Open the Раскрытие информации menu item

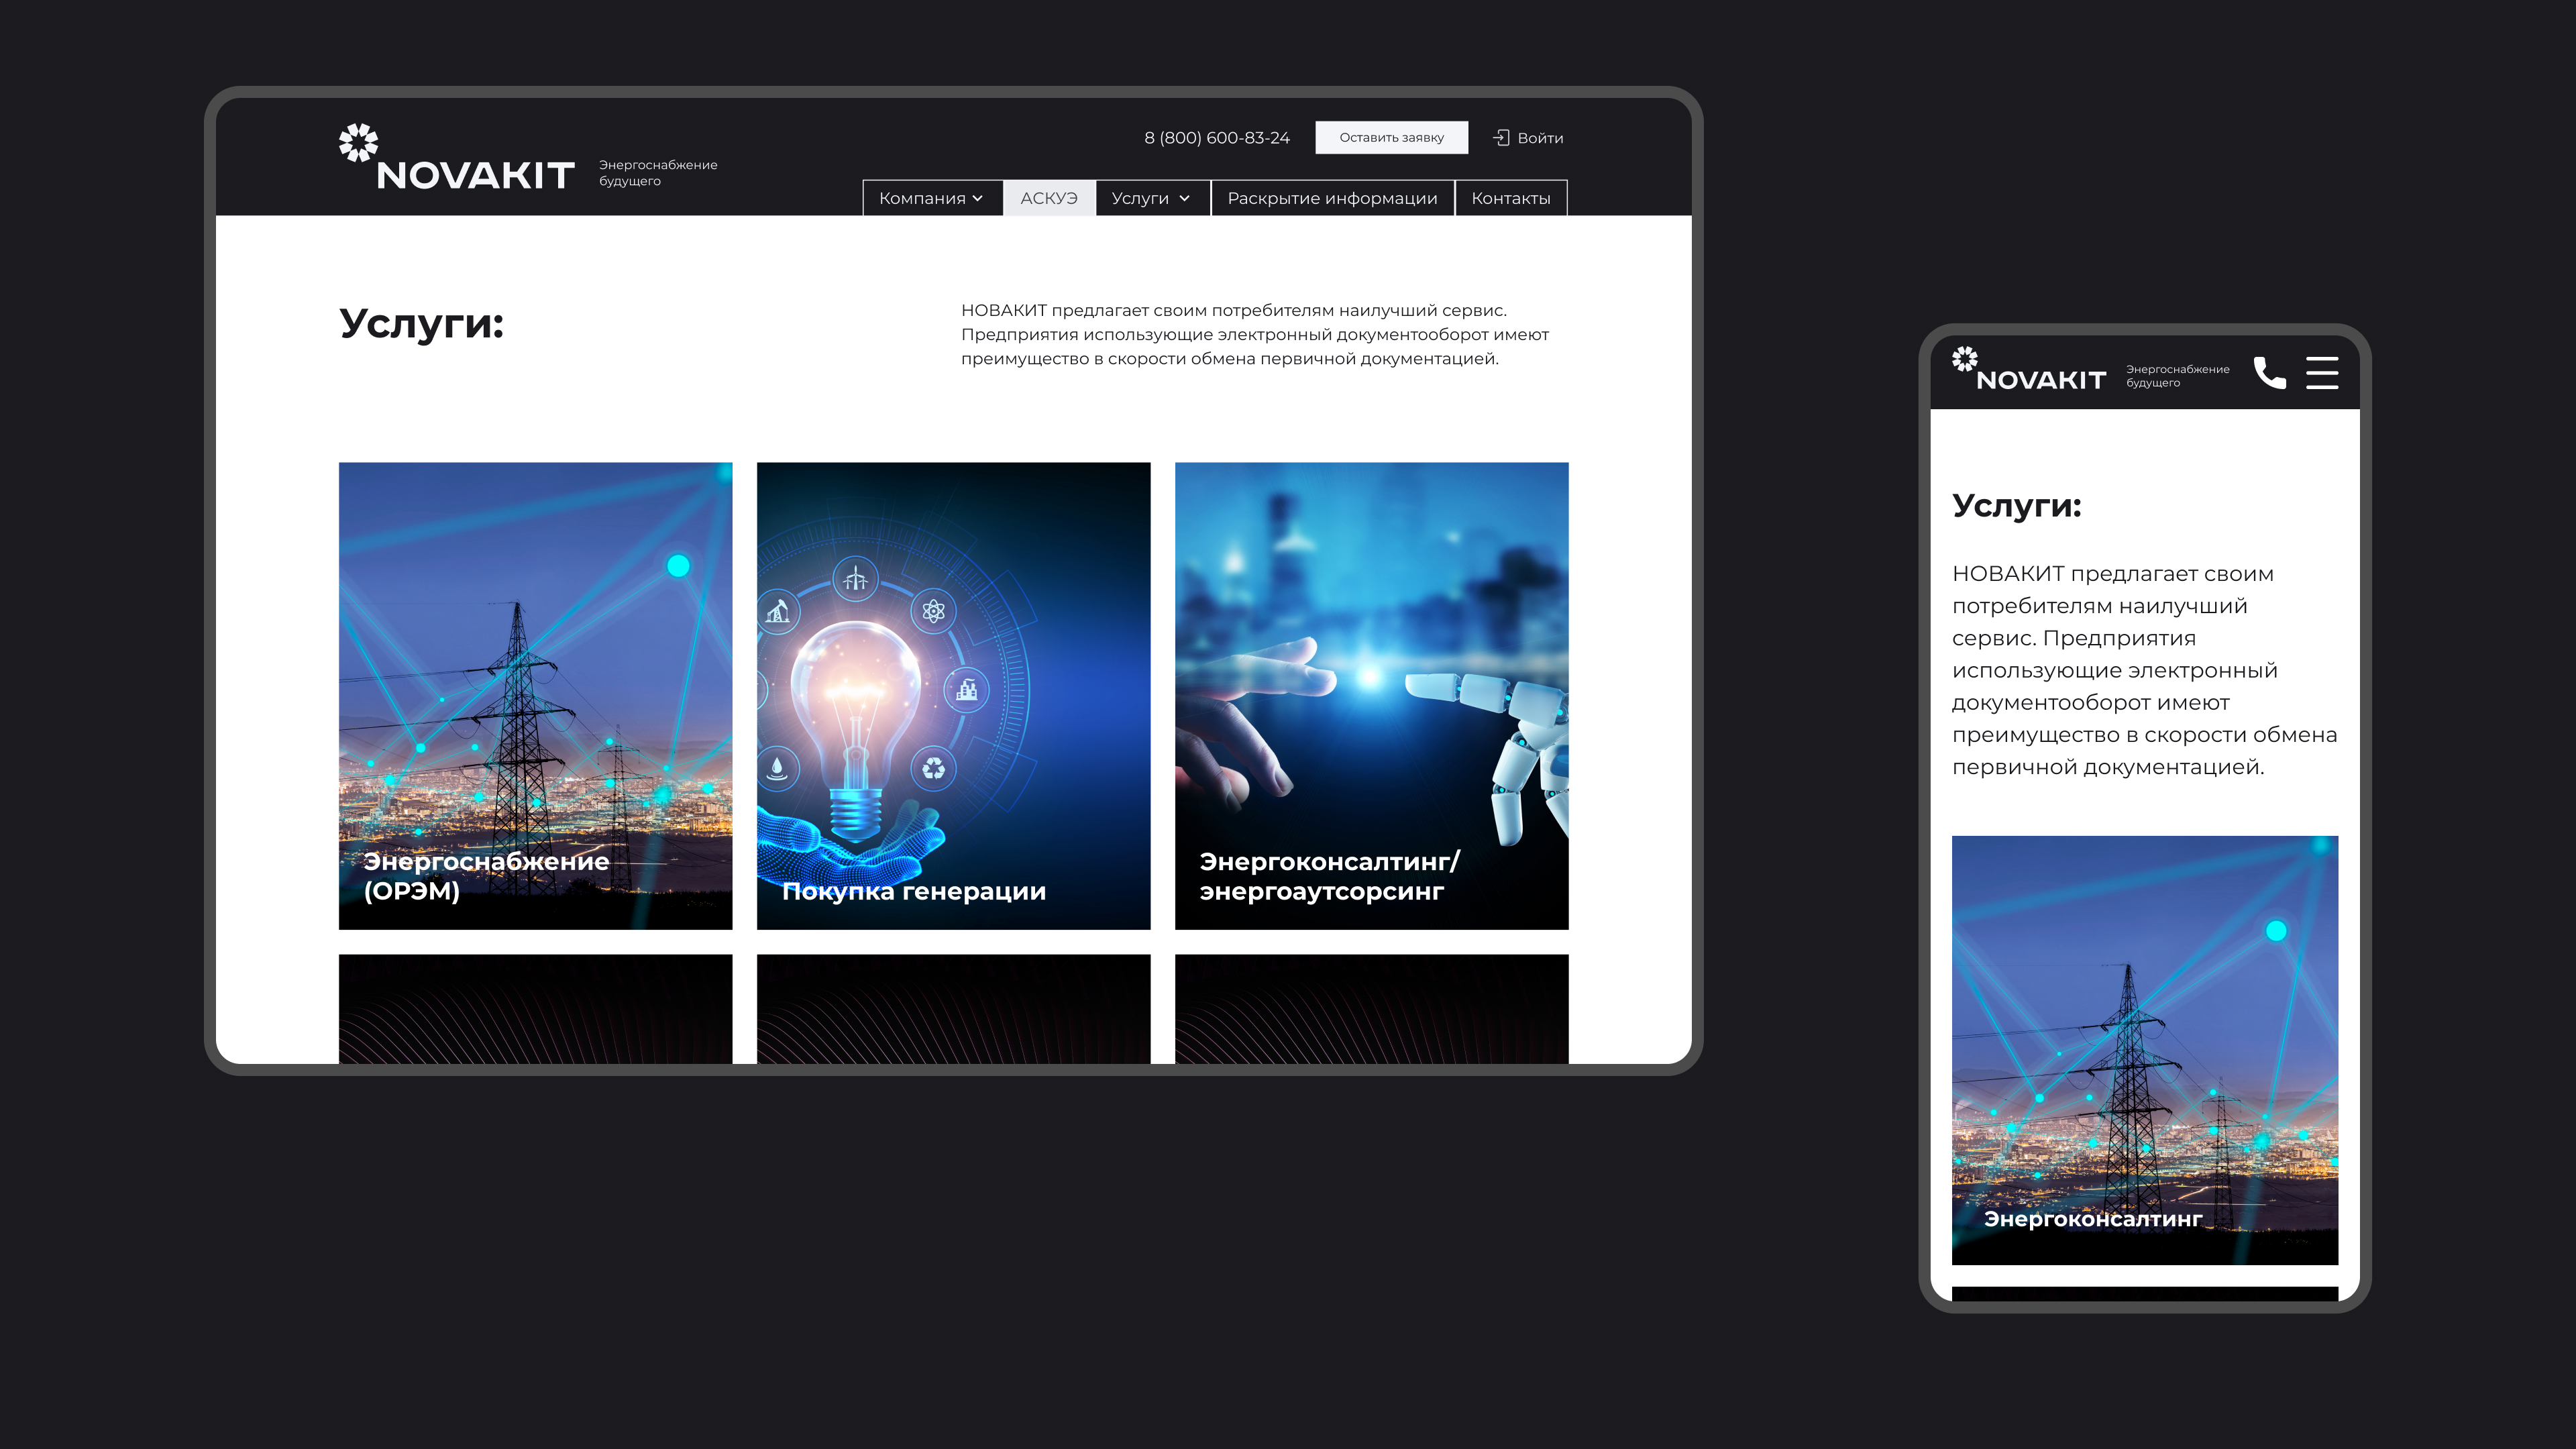point(1332,198)
